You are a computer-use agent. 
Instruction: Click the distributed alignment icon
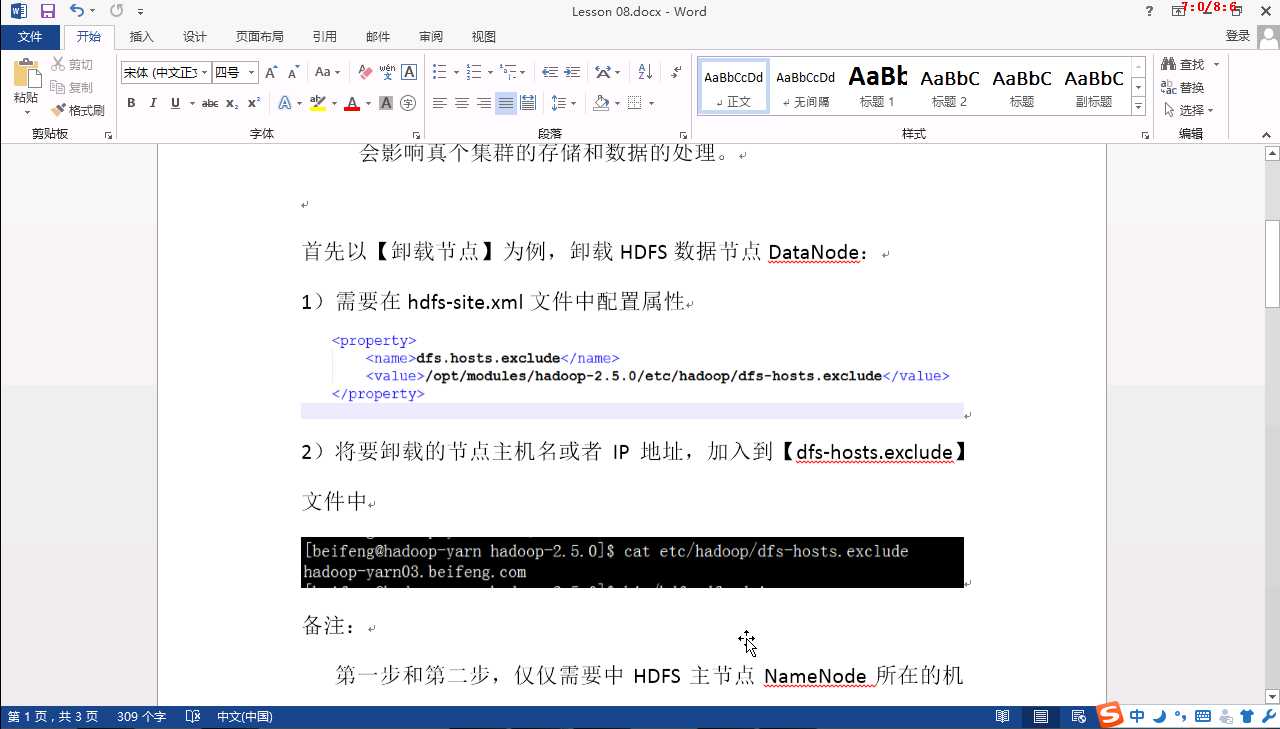point(528,103)
